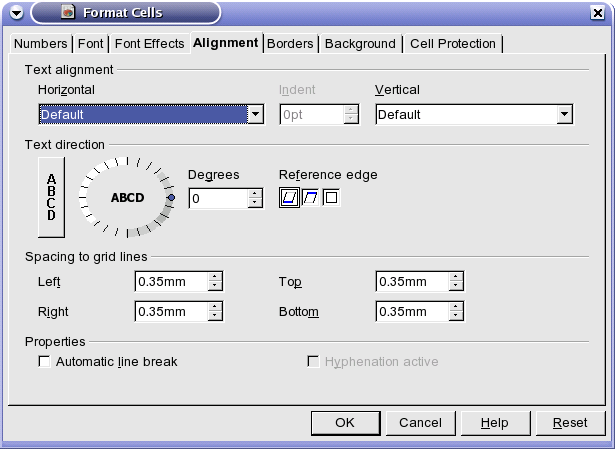
Task: Confirm changes with the OK button
Action: tap(345, 423)
